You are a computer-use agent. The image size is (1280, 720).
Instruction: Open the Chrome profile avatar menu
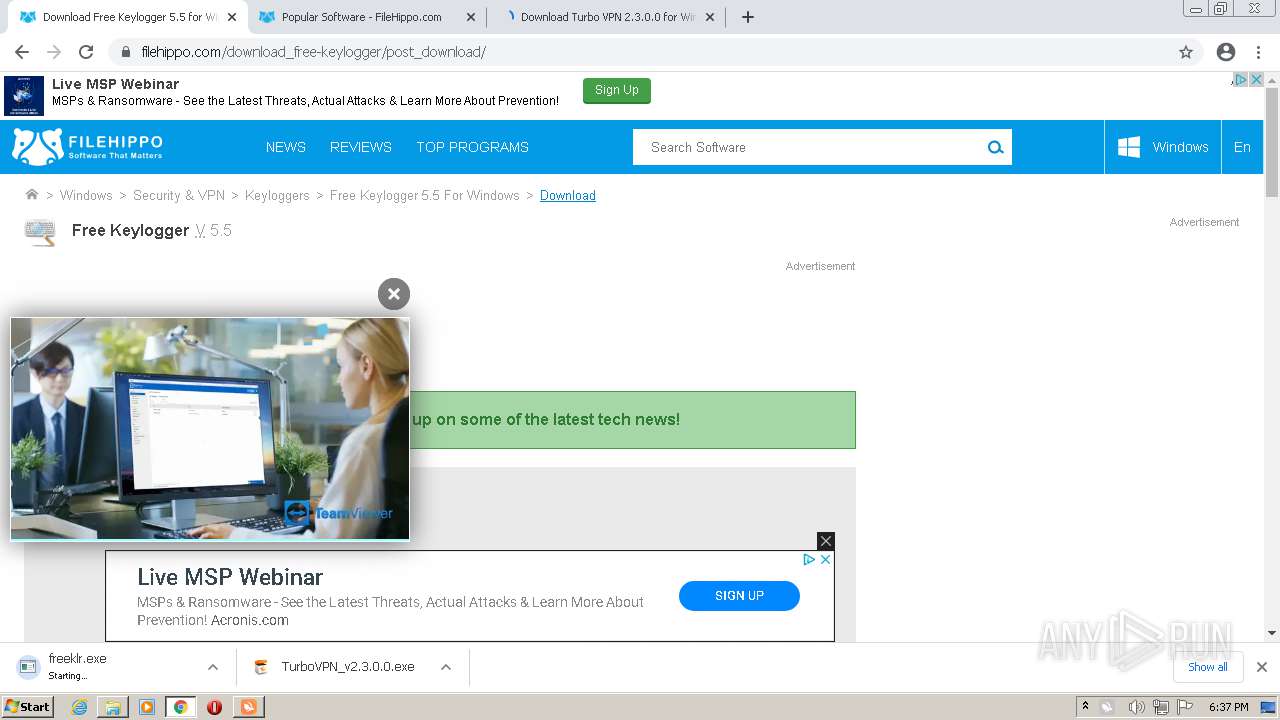[1226, 52]
